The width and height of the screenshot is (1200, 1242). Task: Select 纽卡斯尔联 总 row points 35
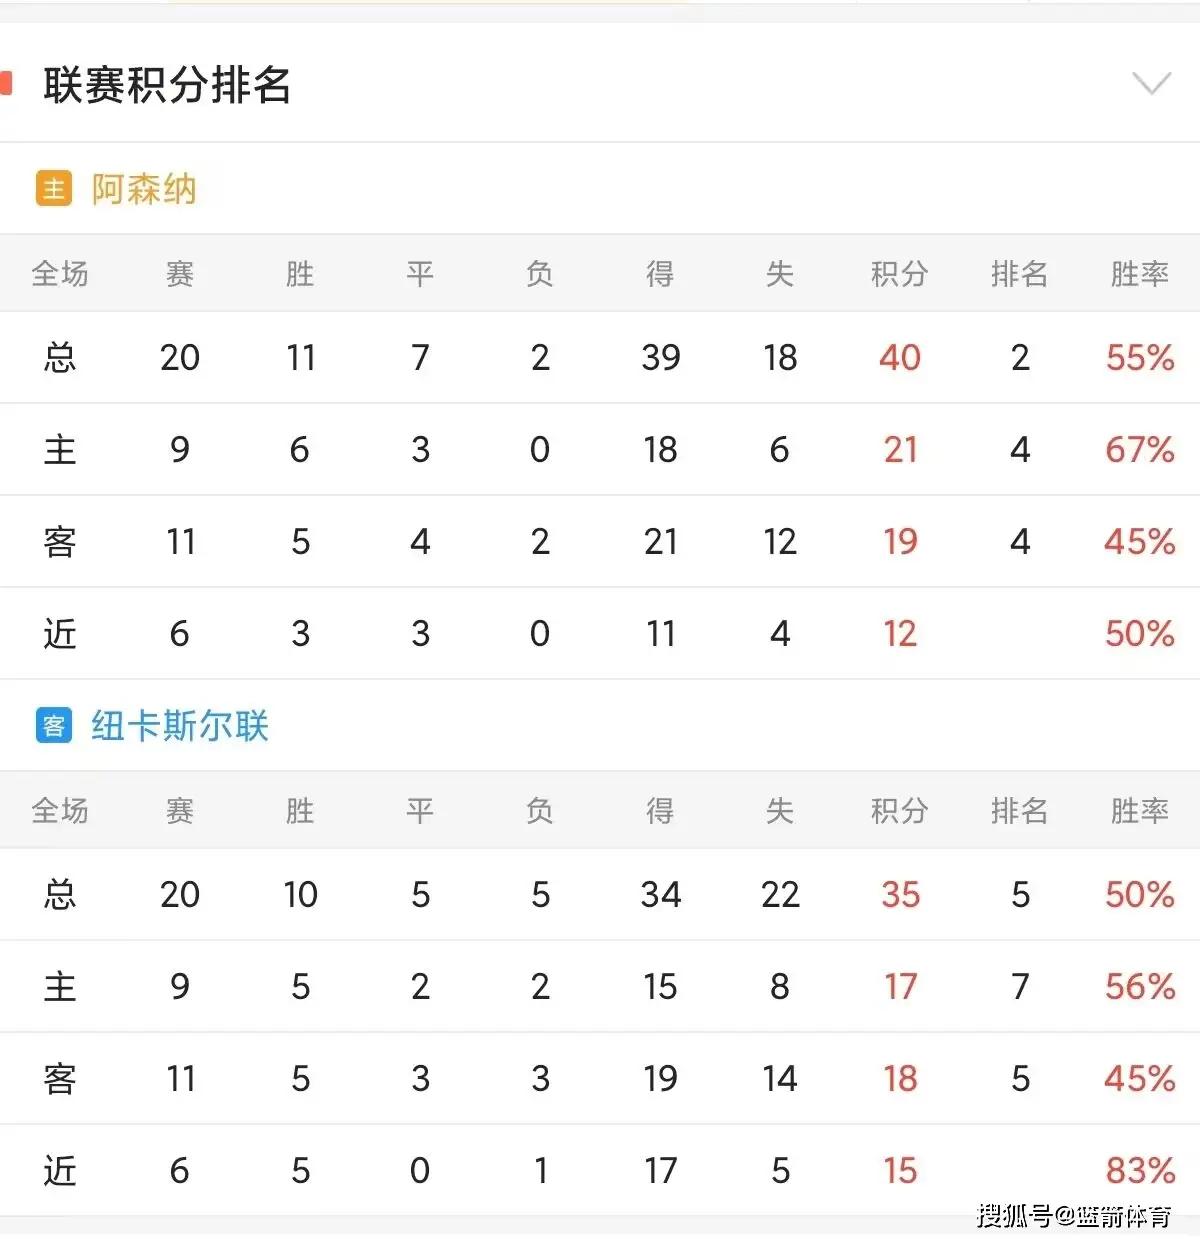click(899, 894)
